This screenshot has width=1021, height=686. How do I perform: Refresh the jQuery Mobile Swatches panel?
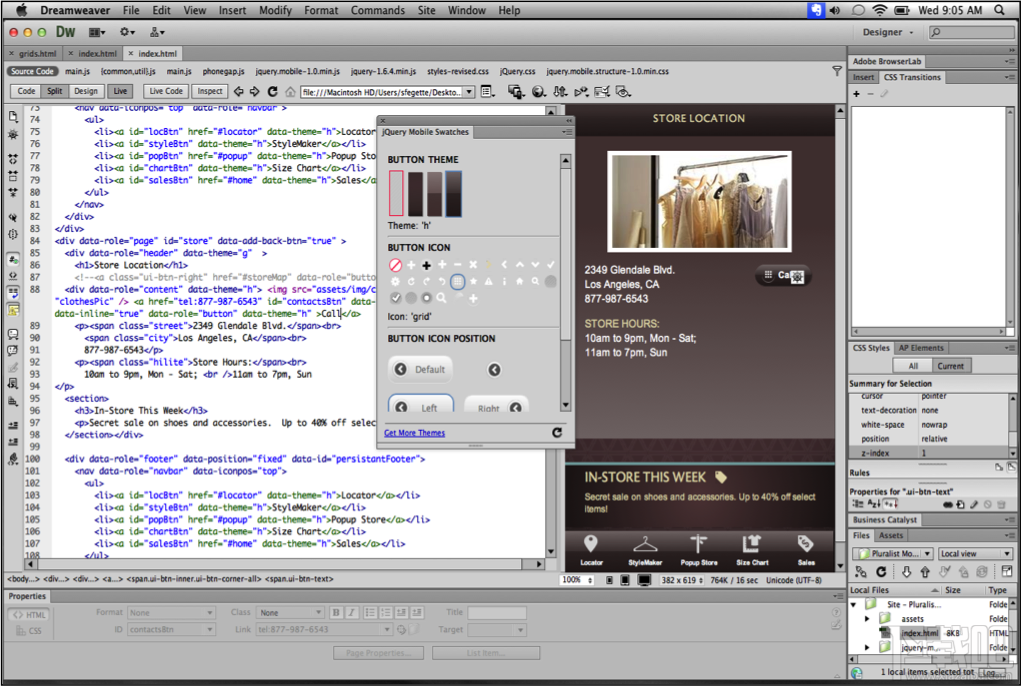559,431
